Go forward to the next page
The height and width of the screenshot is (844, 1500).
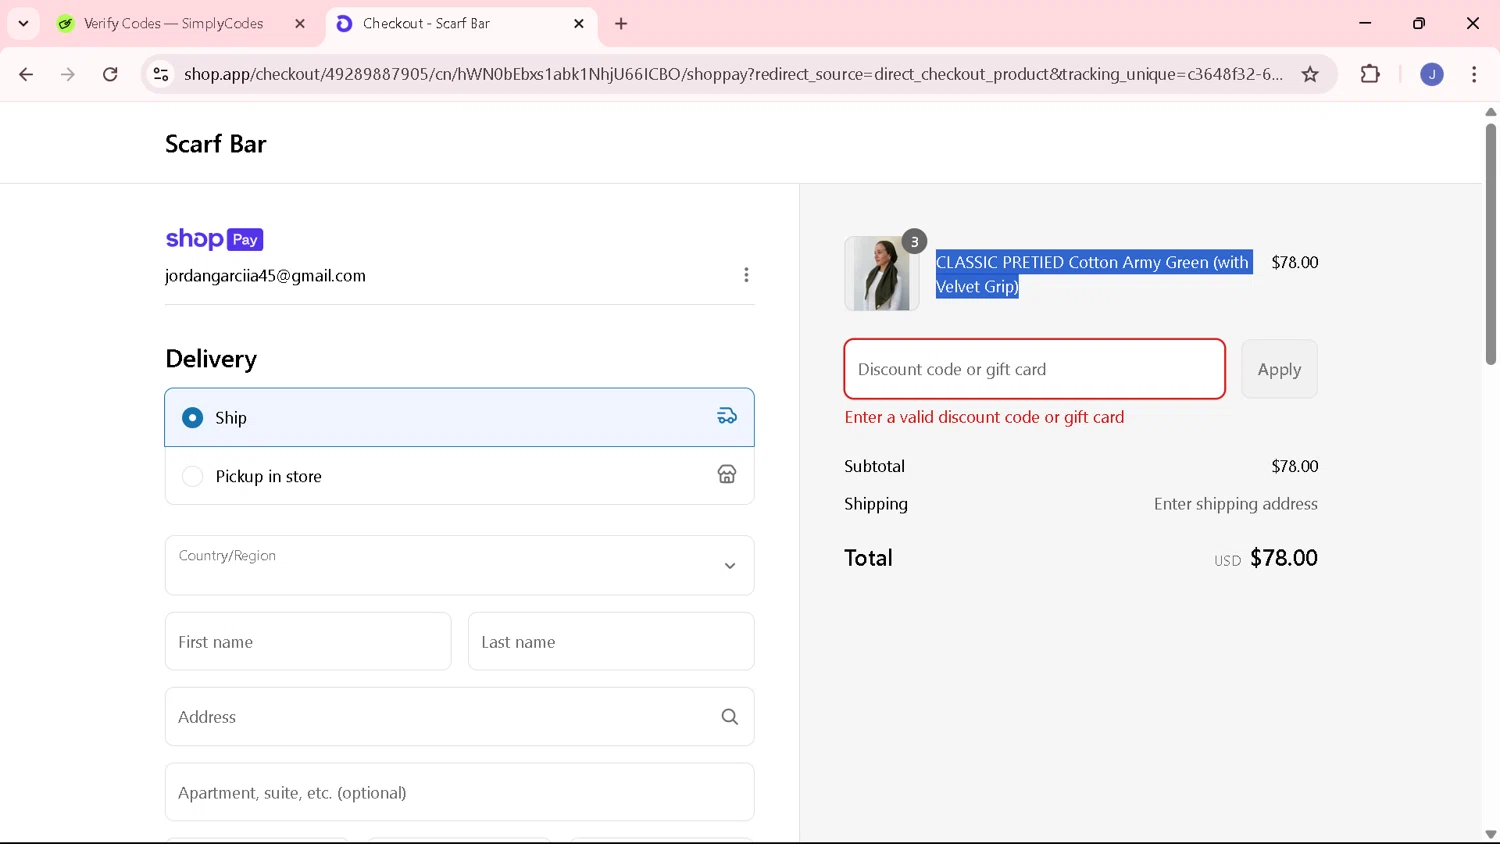coord(68,74)
